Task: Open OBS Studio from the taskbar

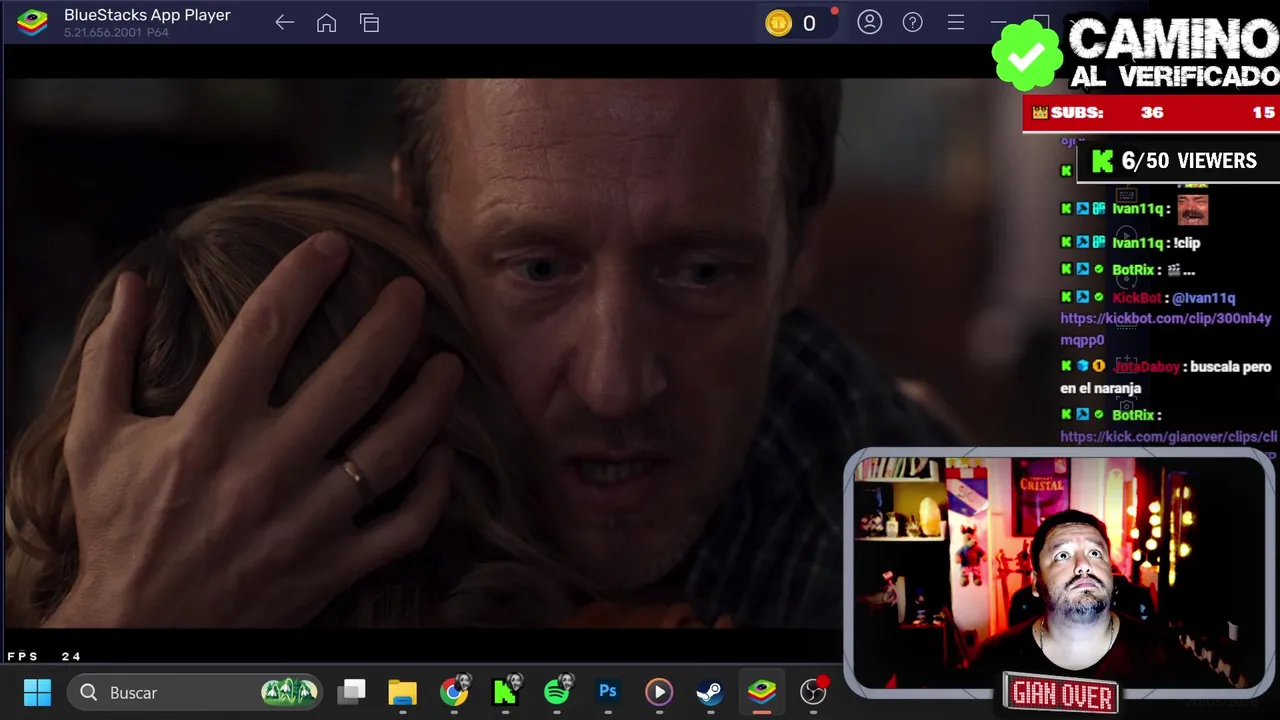Action: (814, 692)
